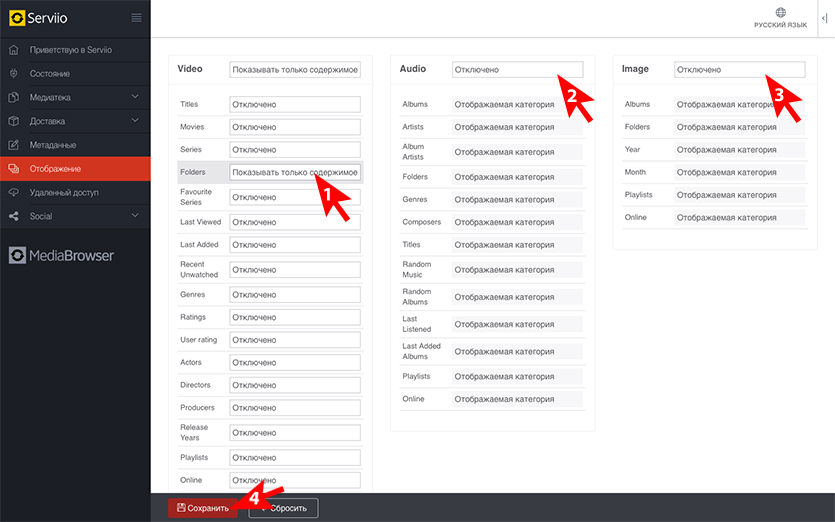Click the Social share icon
The width and height of the screenshot is (835, 522).
tap(14, 216)
